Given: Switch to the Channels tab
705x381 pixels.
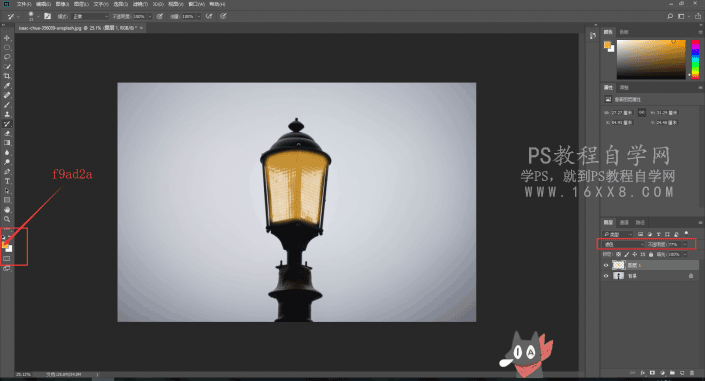Looking at the screenshot, I should pos(624,222).
